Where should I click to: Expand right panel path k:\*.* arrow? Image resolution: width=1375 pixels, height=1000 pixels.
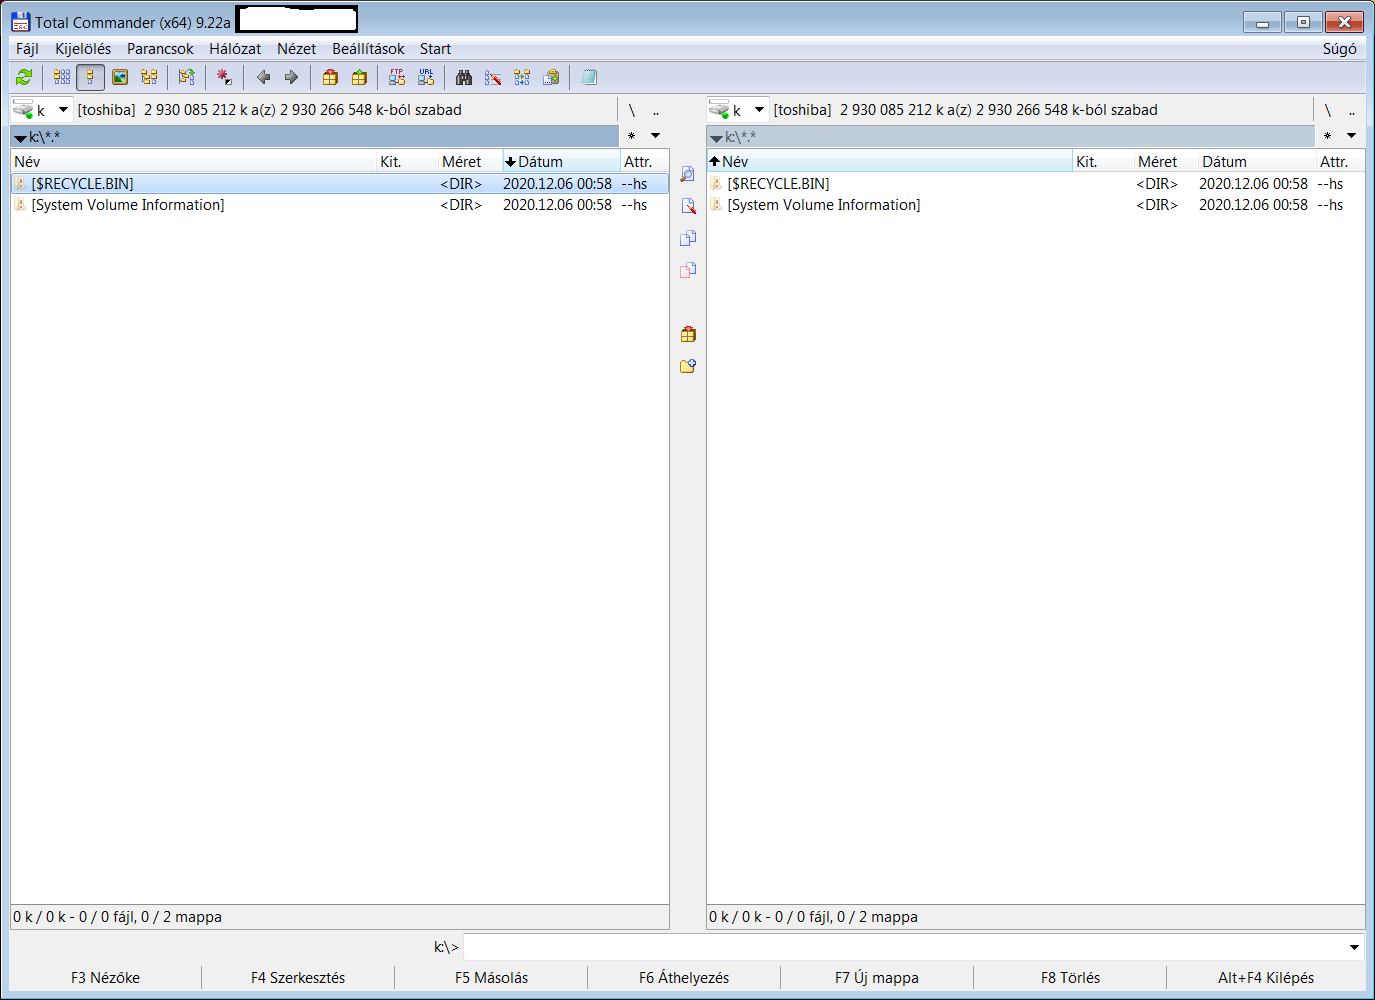[716, 138]
